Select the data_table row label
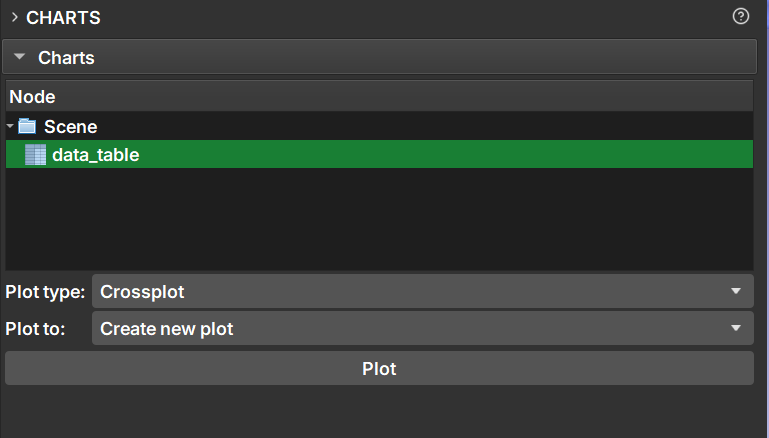The height and width of the screenshot is (438, 769). (x=95, y=155)
